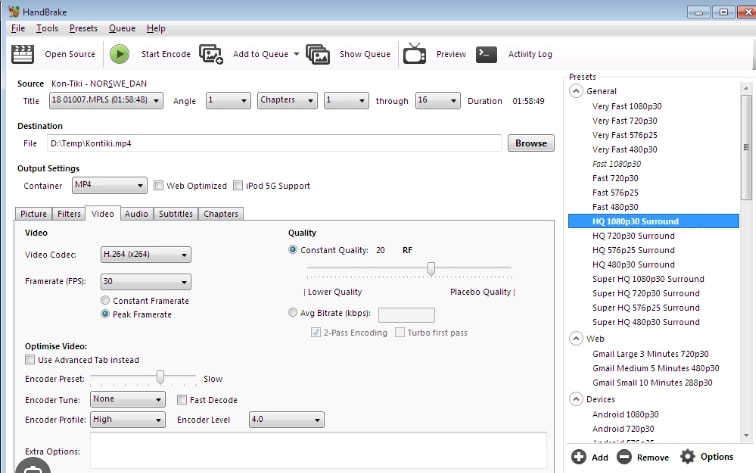Image resolution: width=756 pixels, height=473 pixels.
Task: Click the Show Queue label
Action: coord(365,54)
